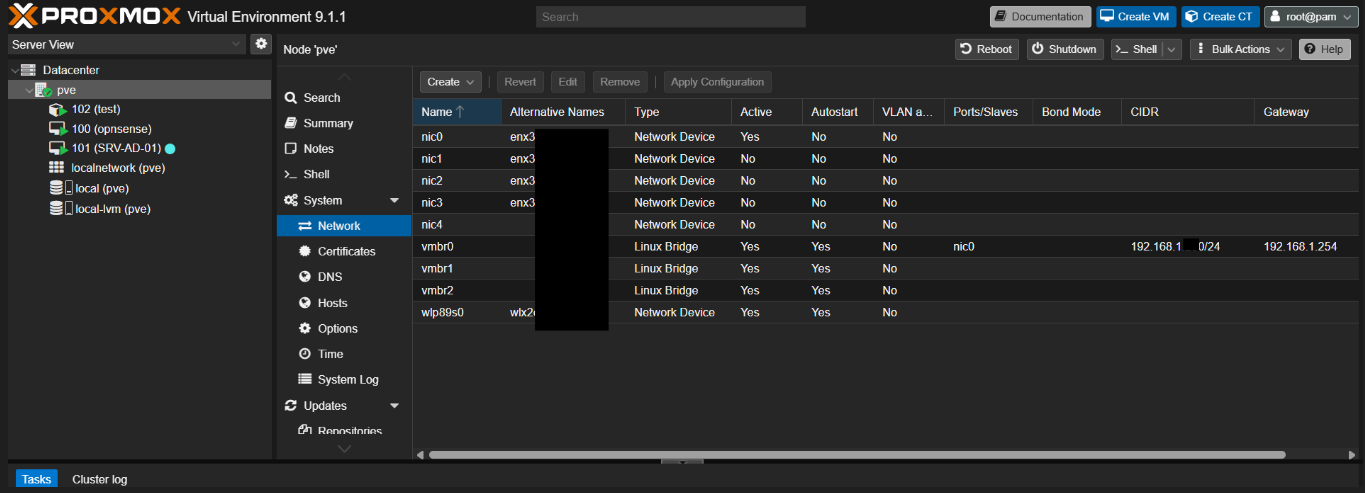
Task: Open the Time menu item
Action: click(x=343, y=354)
